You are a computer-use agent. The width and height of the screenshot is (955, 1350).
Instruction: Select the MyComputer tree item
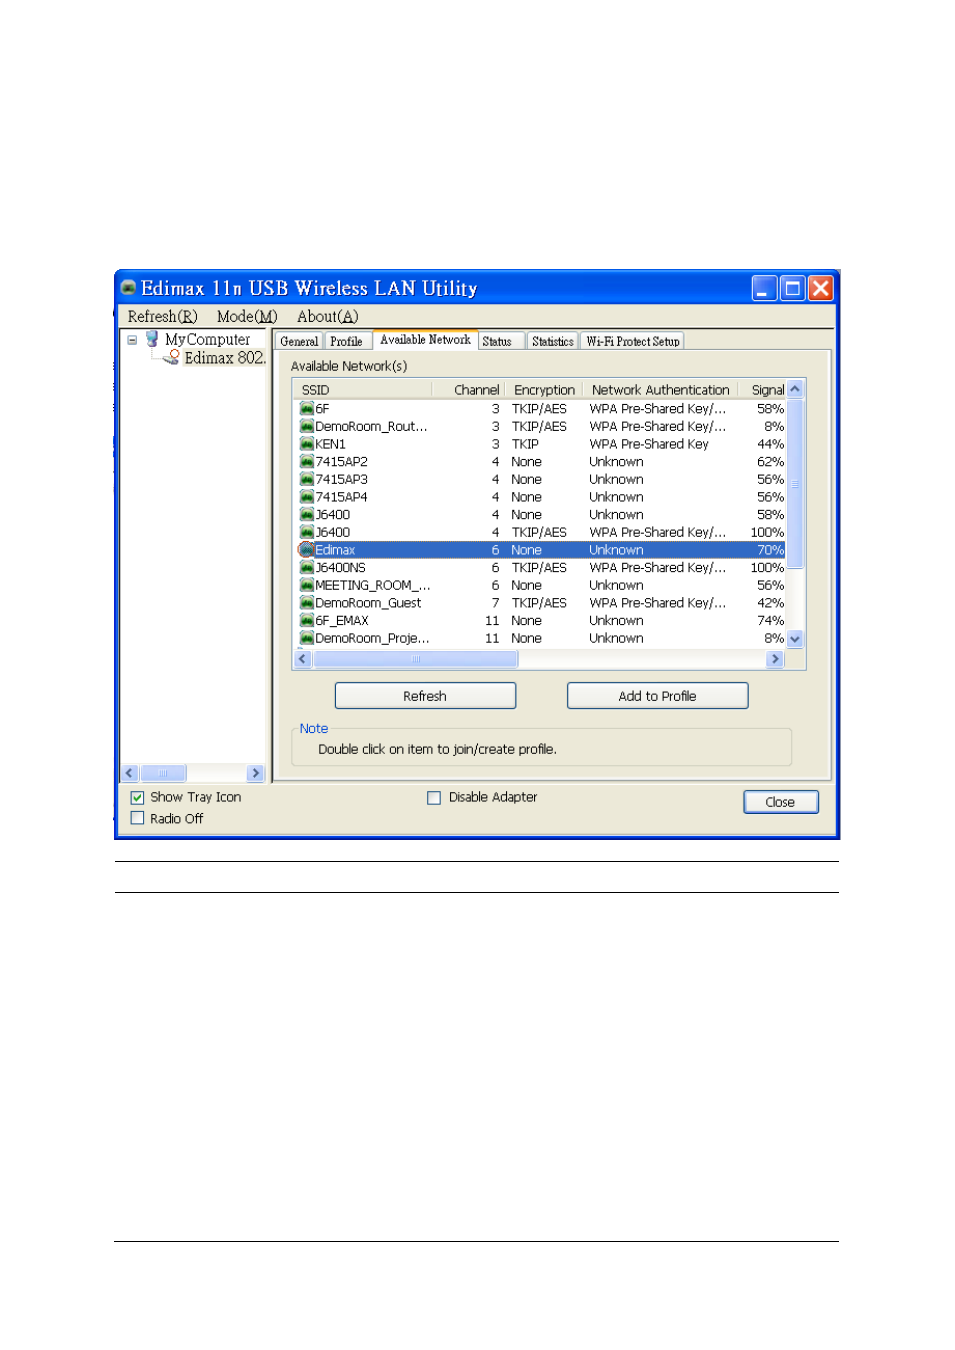207,340
